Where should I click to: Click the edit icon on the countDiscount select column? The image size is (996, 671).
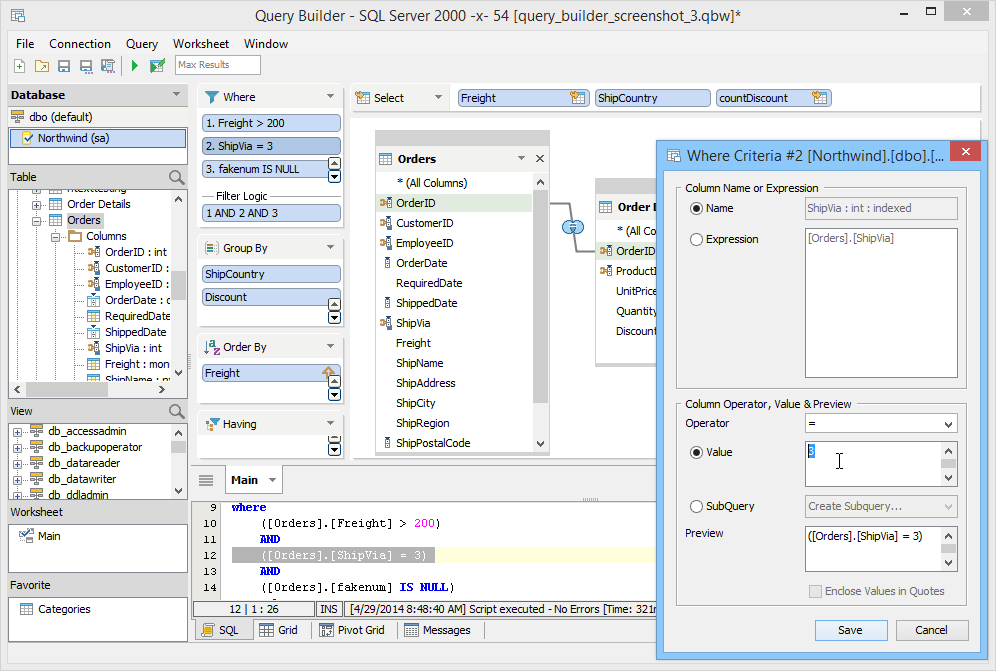[819, 97]
